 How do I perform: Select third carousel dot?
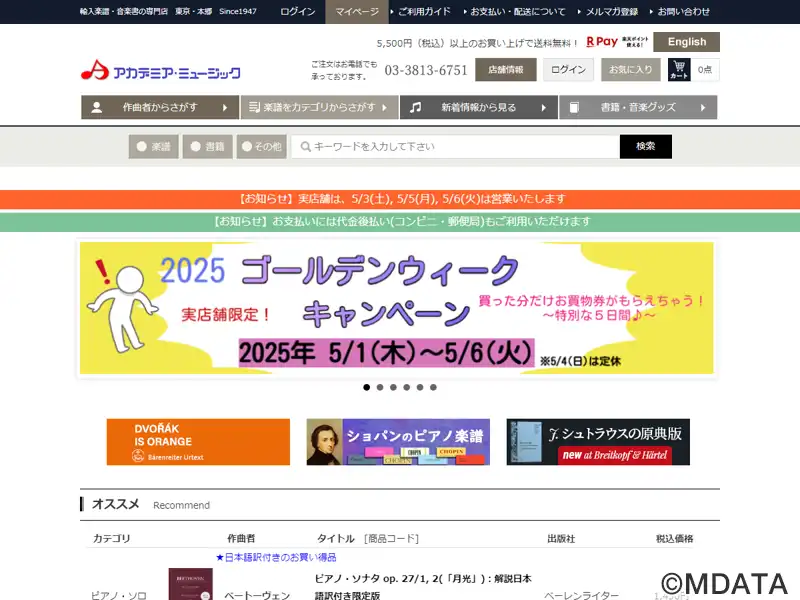coord(393,387)
